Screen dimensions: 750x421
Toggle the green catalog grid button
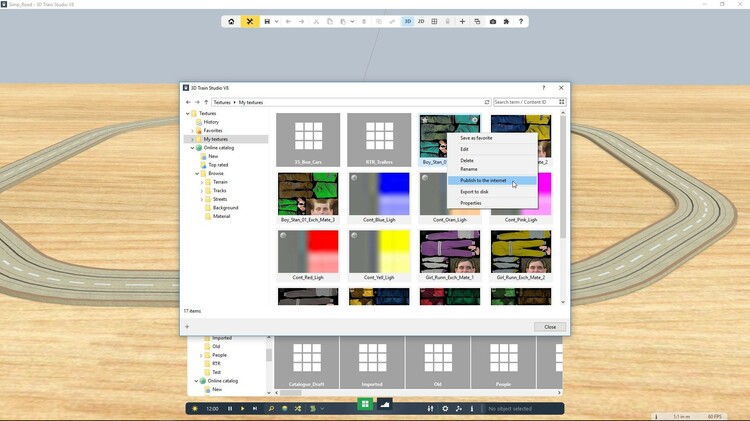click(x=365, y=404)
